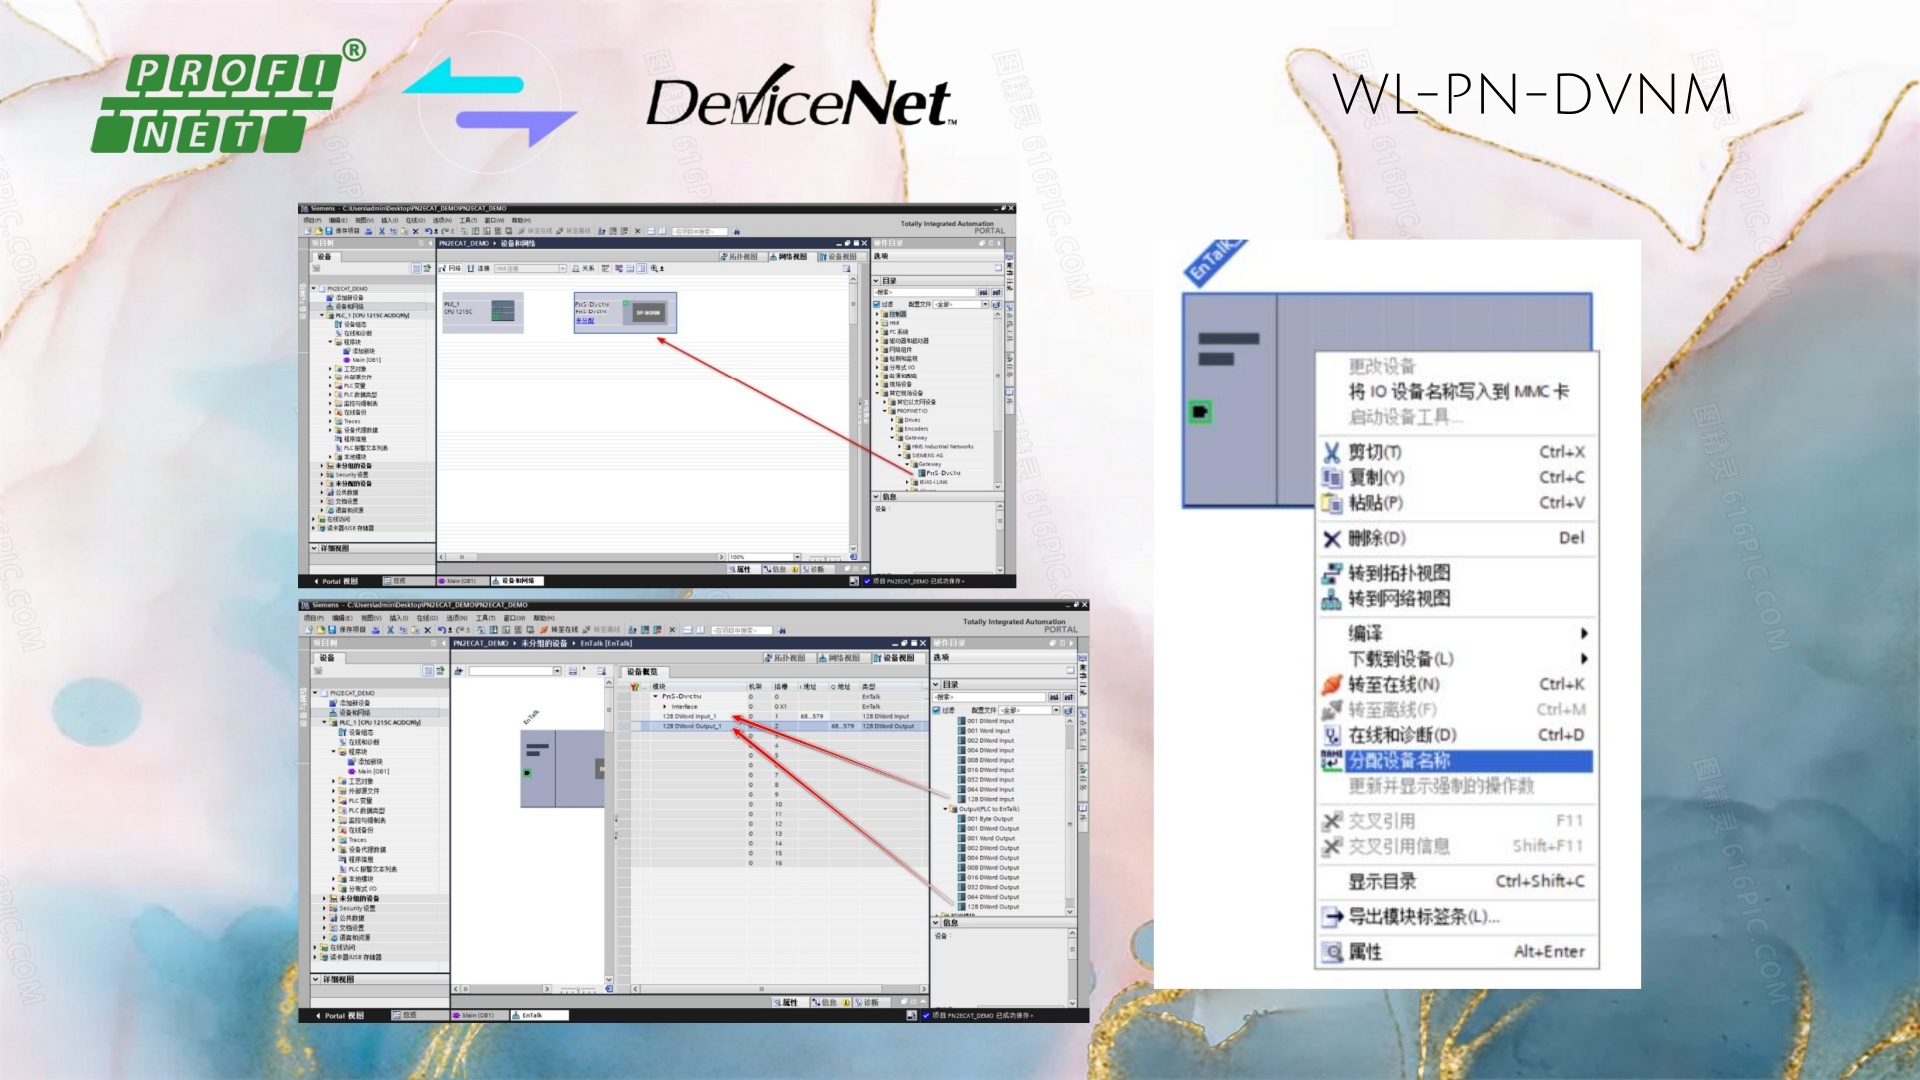
Task: Click 未分配 link on PnS-Dvctu device
Action: tap(585, 321)
